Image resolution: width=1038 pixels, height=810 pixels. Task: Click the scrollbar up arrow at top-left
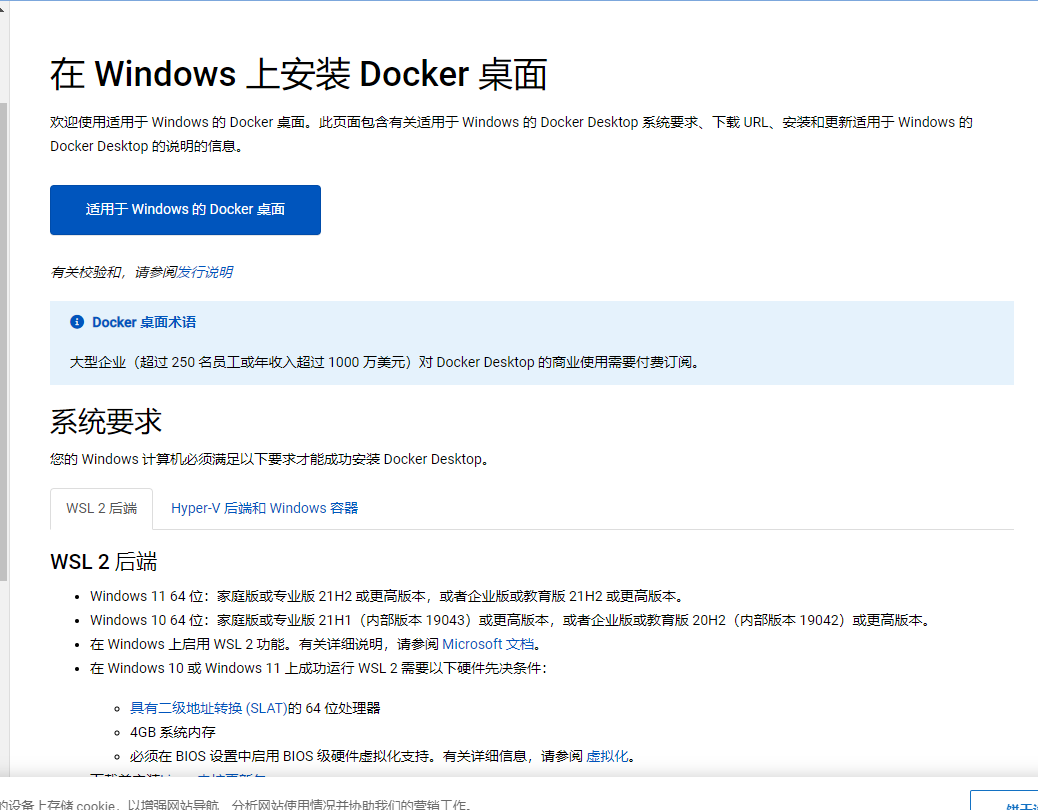click(4, 8)
